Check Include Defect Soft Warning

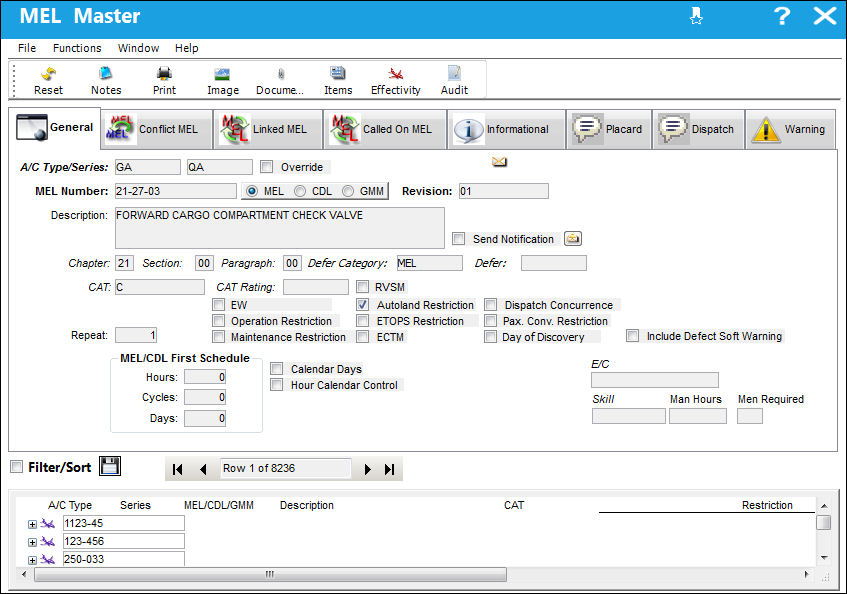[x=632, y=336]
